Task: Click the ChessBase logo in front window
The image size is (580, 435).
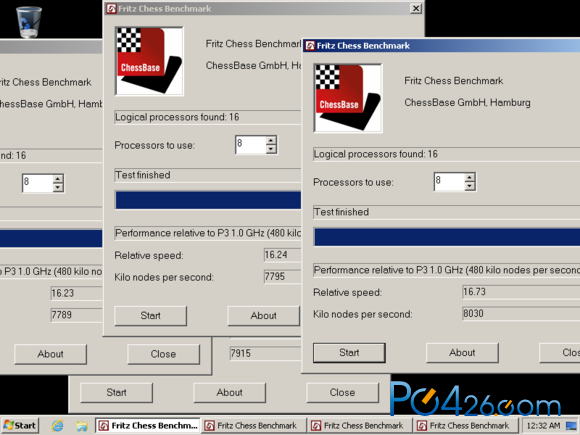Action: point(348,98)
